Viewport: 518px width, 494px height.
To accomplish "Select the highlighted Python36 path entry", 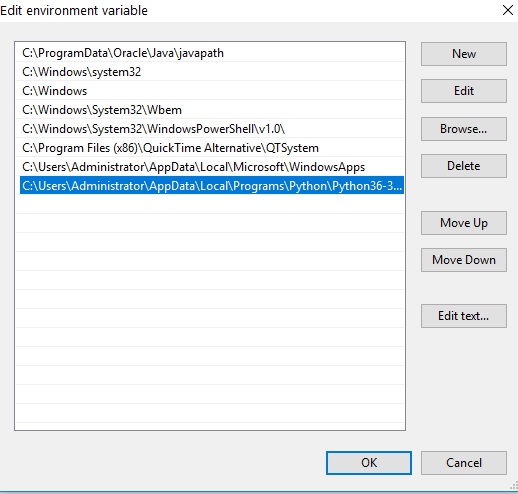I will click(x=212, y=186).
